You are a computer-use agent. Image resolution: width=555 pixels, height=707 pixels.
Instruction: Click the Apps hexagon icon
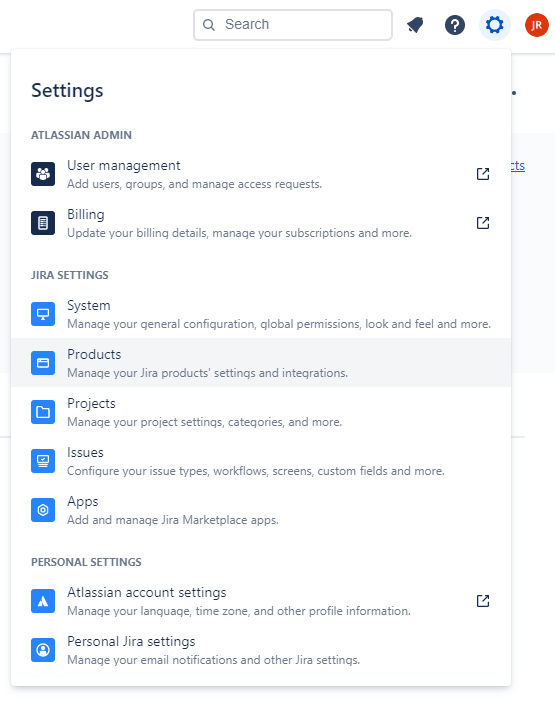tap(43, 510)
